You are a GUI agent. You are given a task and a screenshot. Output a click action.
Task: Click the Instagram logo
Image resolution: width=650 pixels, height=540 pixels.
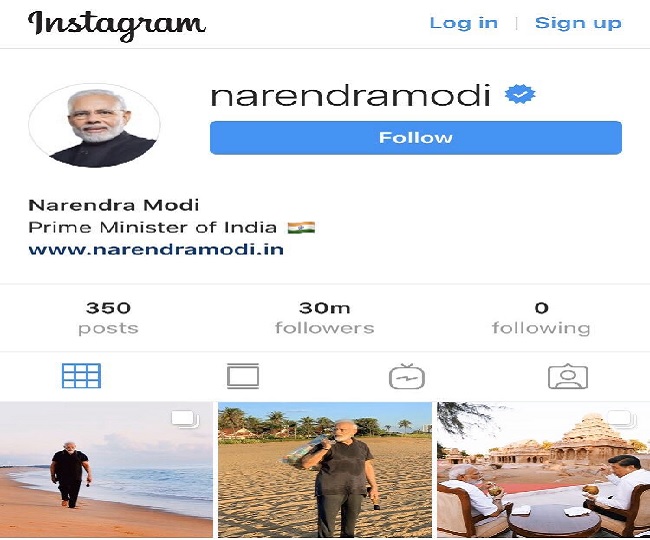(x=116, y=25)
